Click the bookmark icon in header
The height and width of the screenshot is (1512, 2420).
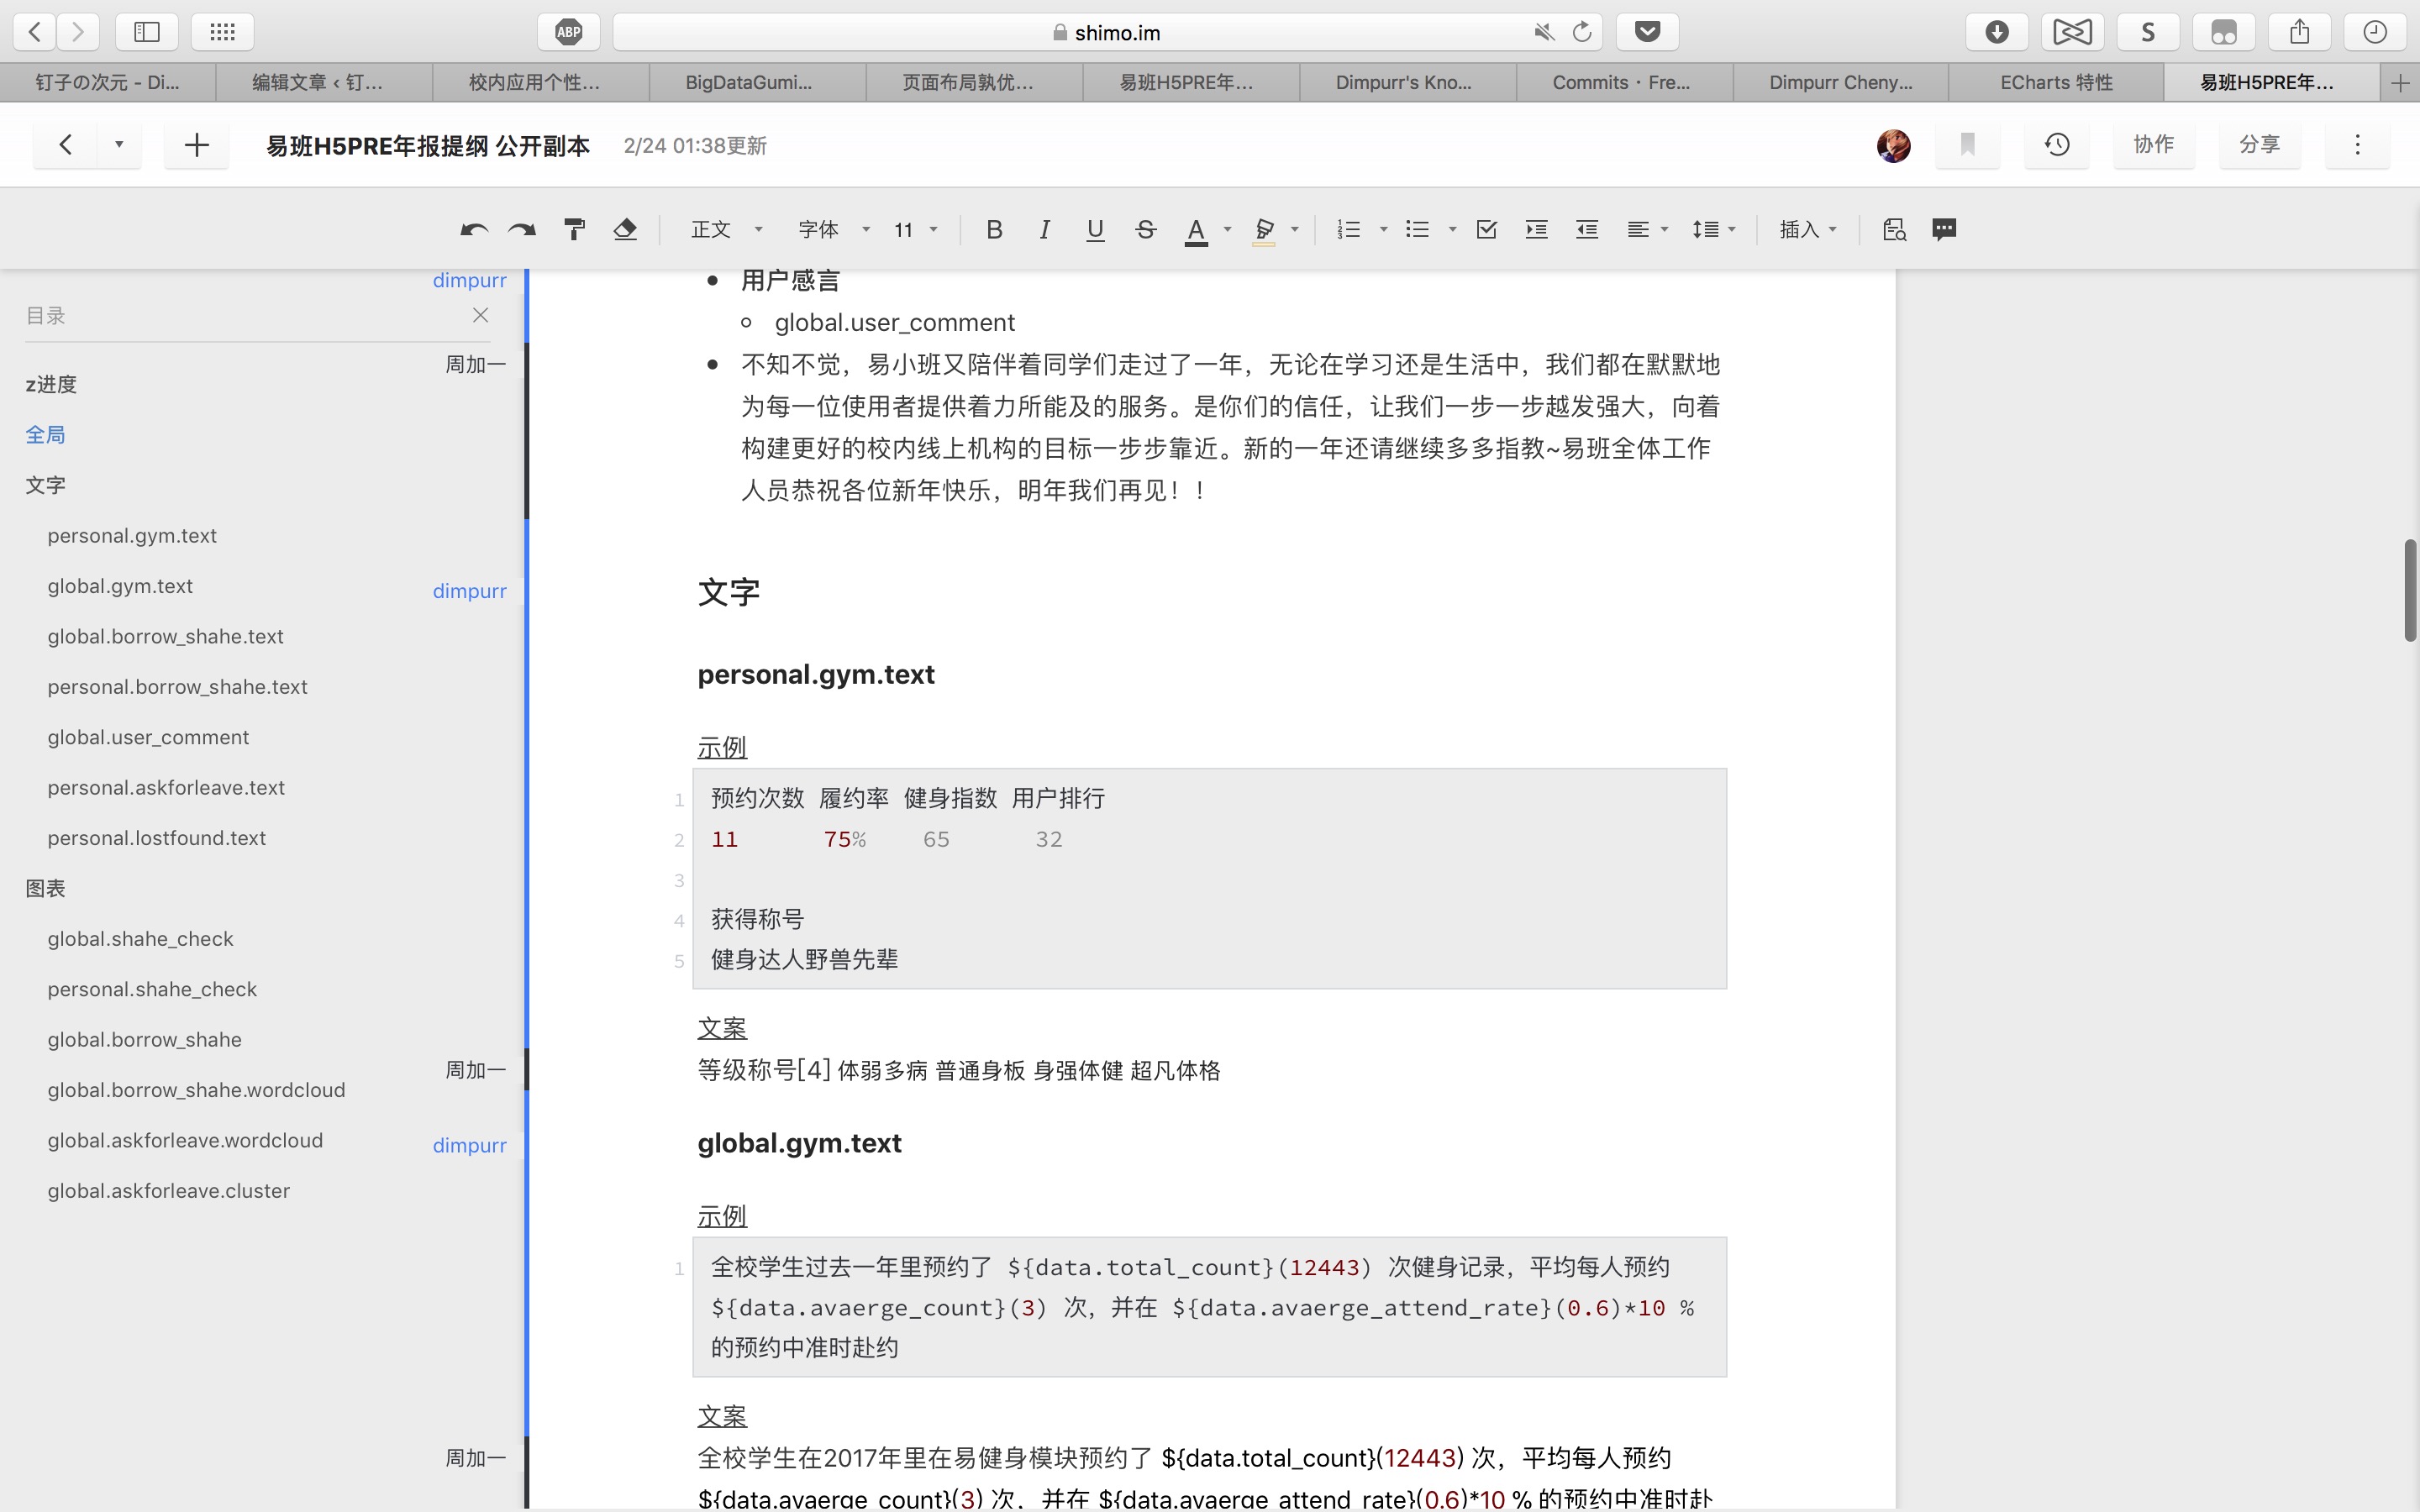[x=1967, y=145]
